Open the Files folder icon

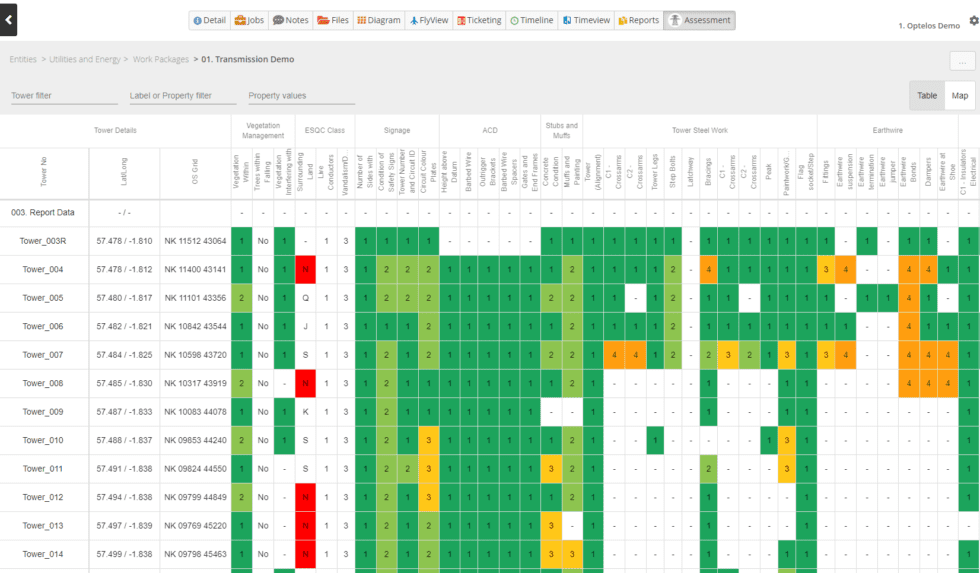322,20
